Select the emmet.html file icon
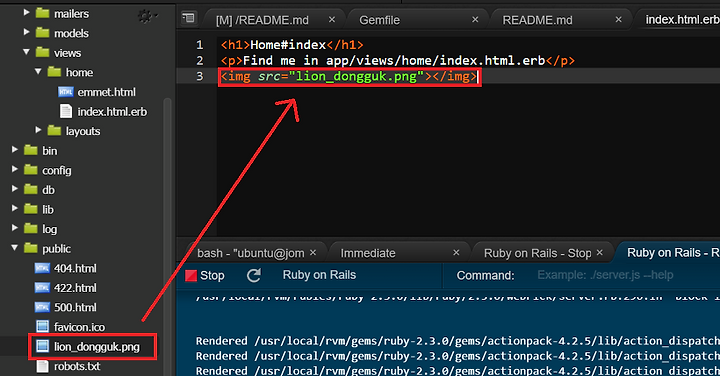This screenshot has width=720, height=376. 66,92
